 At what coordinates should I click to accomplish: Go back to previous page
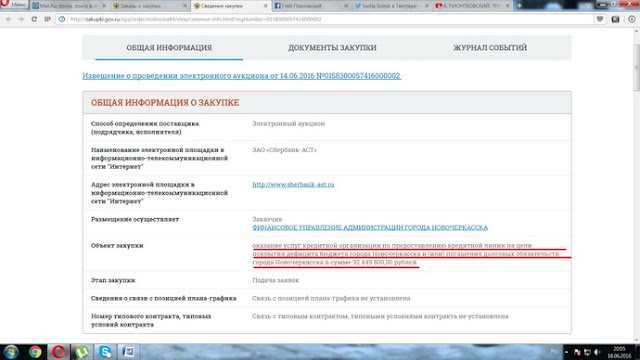(x=9, y=19)
